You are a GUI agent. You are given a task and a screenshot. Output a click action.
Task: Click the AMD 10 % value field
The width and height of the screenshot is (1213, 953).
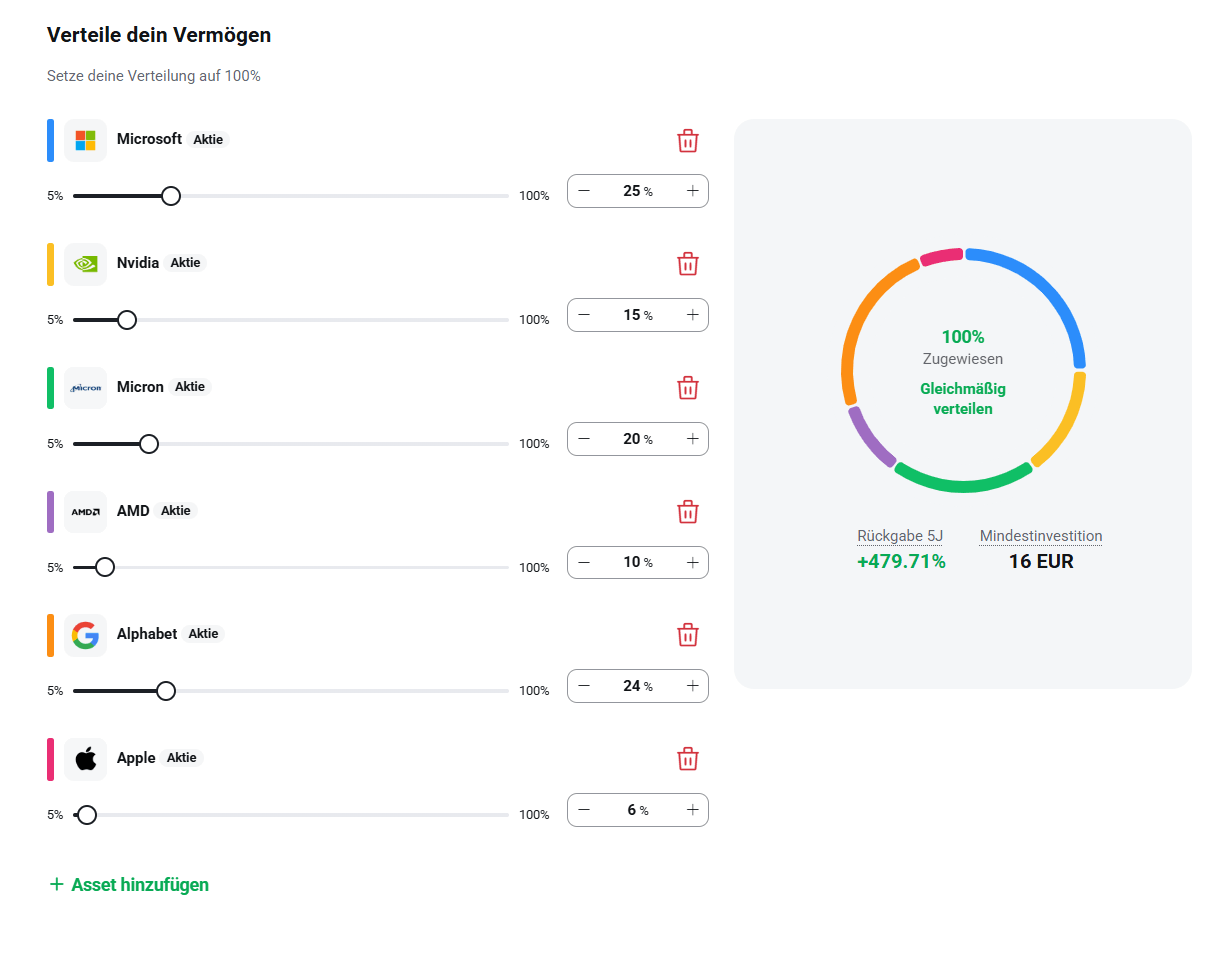click(x=637, y=562)
